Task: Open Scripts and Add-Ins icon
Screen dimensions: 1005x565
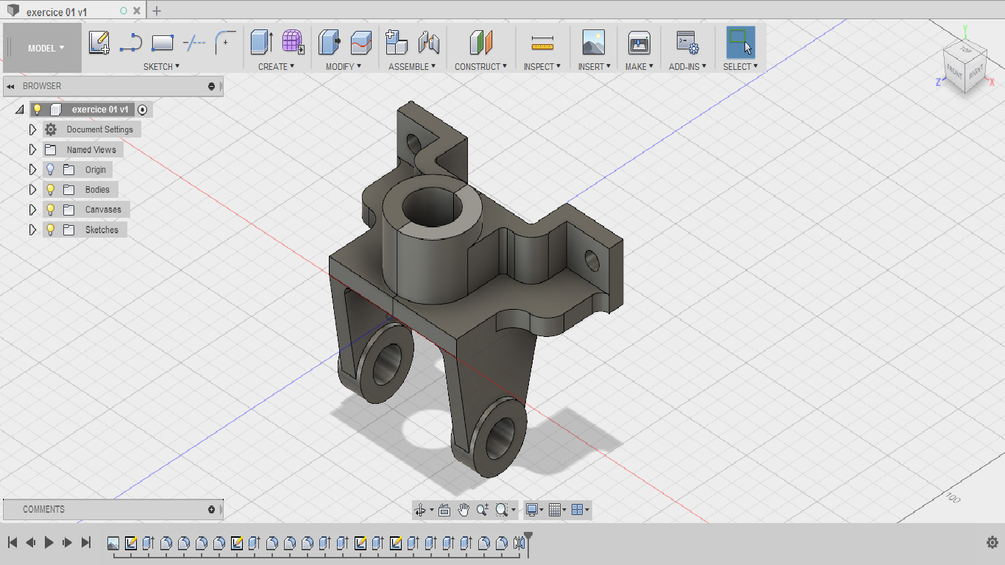Action: click(687, 43)
